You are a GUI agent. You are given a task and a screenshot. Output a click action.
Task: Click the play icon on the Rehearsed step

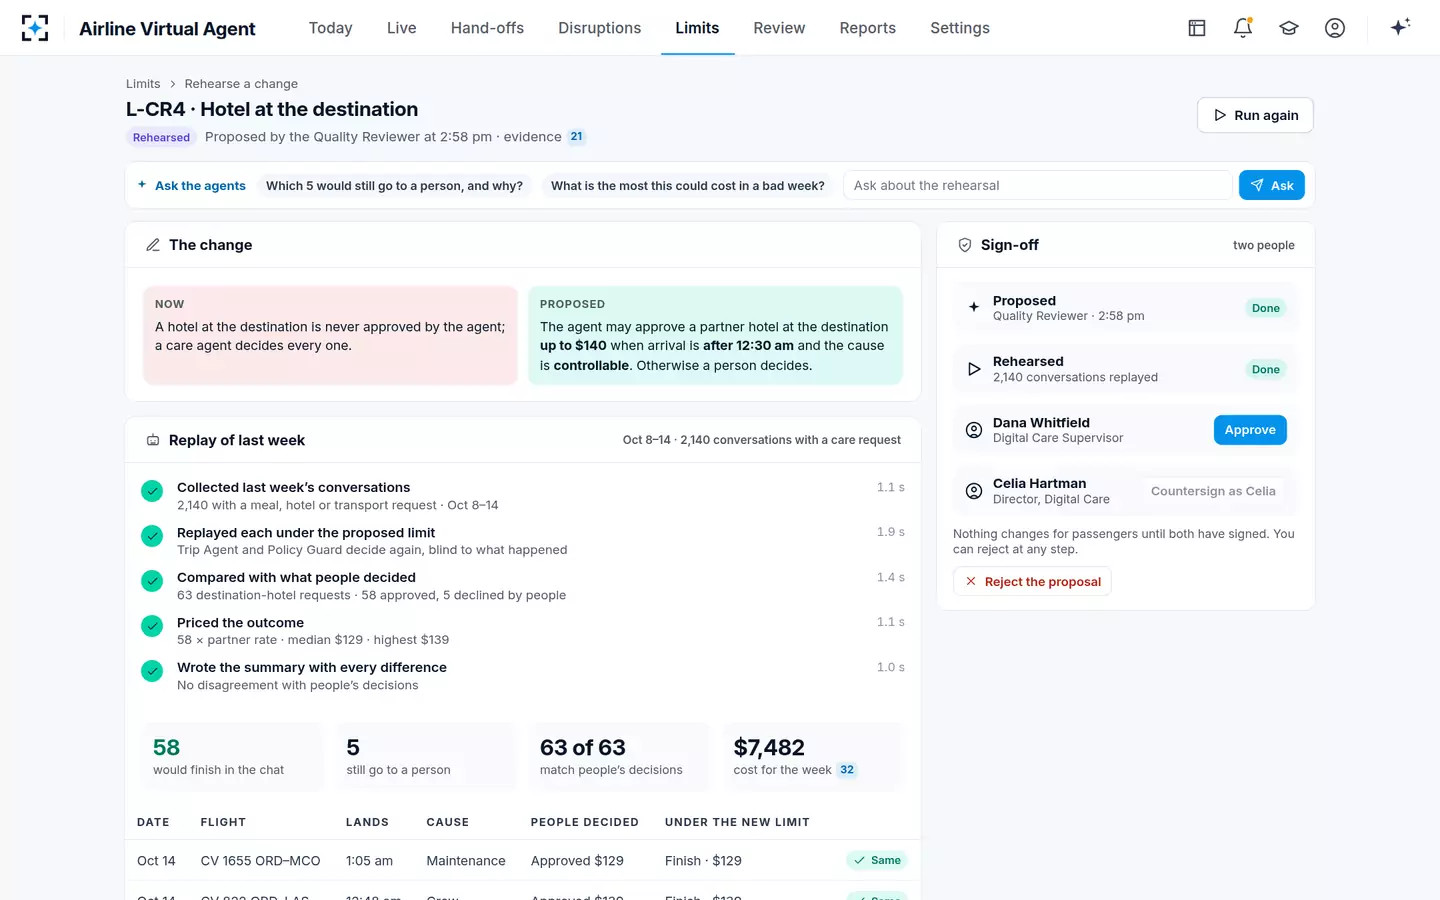point(974,369)
